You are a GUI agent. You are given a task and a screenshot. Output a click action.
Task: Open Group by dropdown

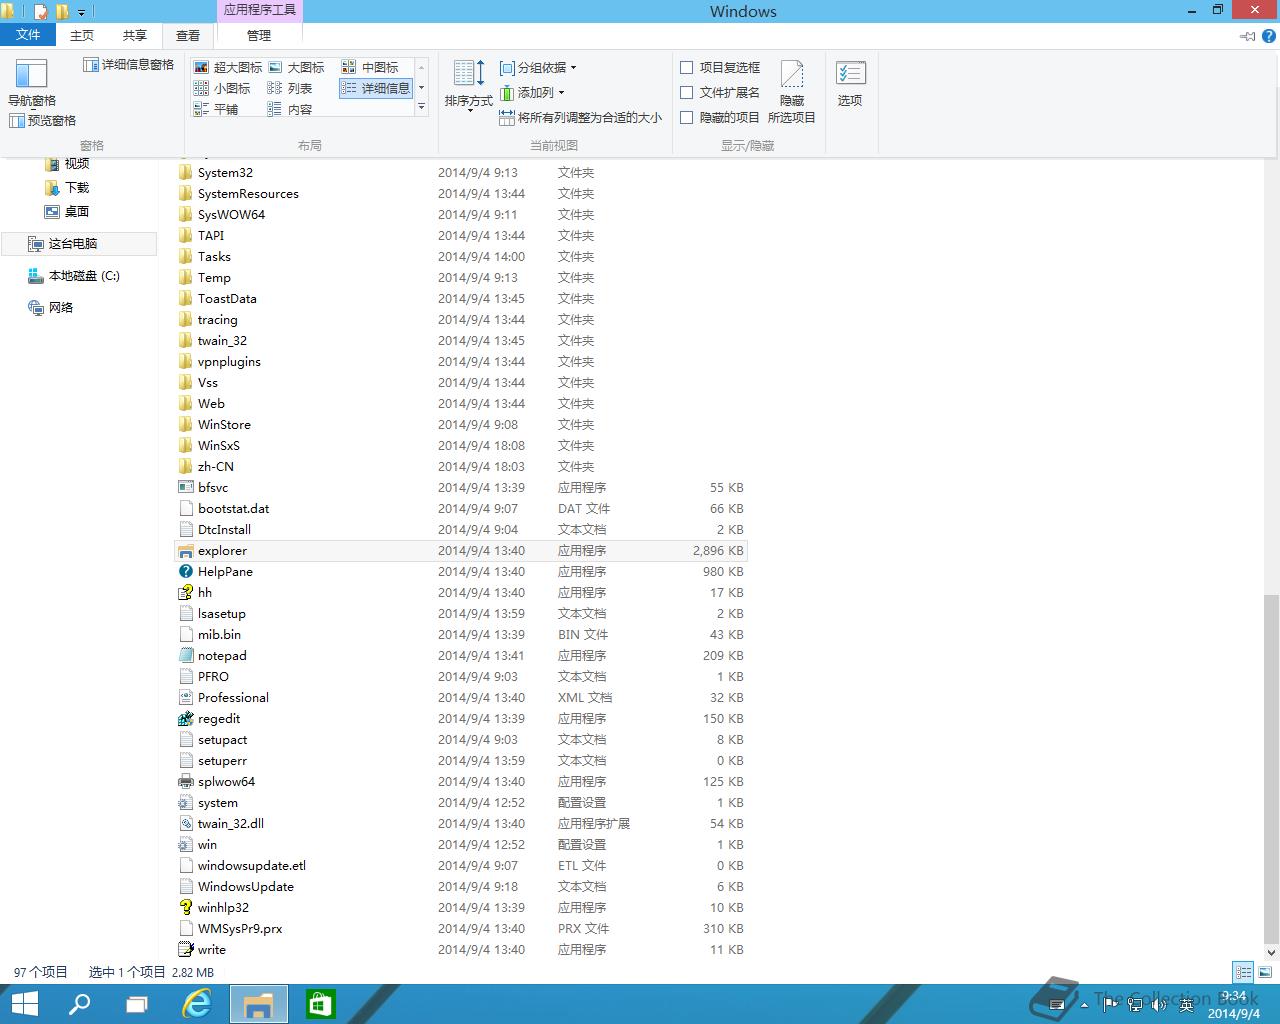[538, 68]
